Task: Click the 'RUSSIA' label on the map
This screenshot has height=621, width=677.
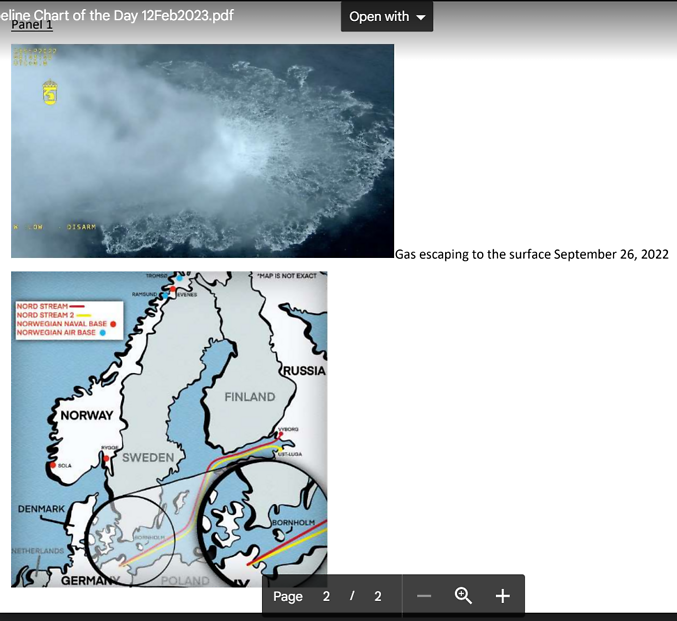Action: click(x=304, y=370)
